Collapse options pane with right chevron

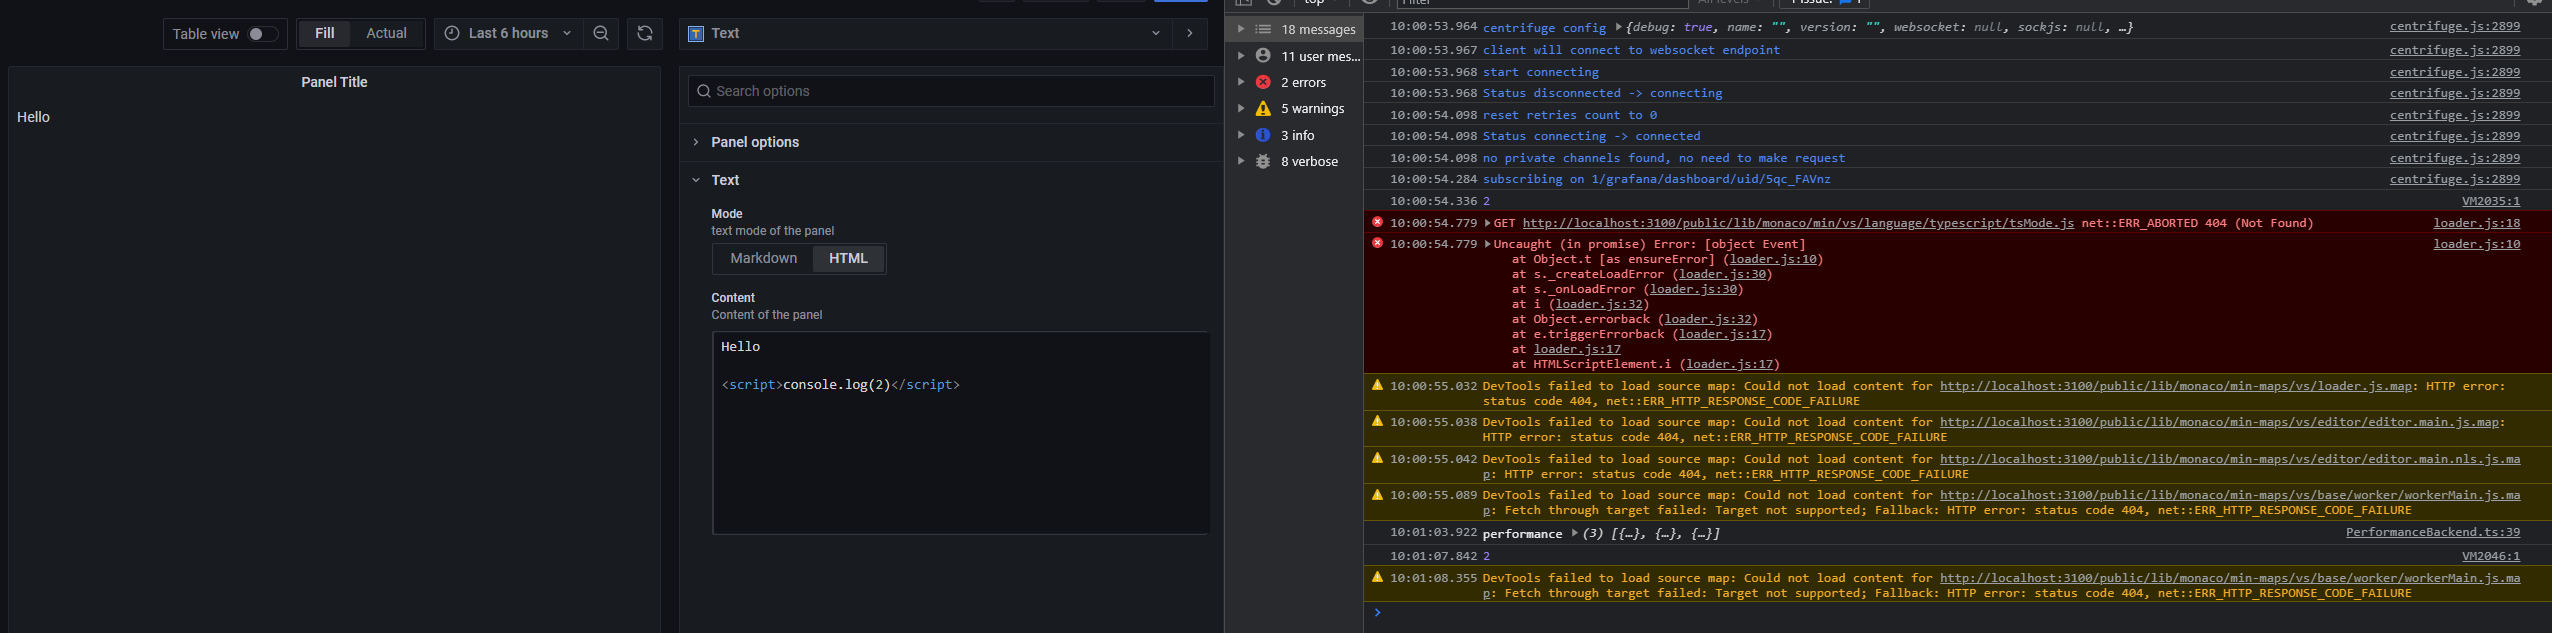pyautogui.click(x=1189, y=33)
